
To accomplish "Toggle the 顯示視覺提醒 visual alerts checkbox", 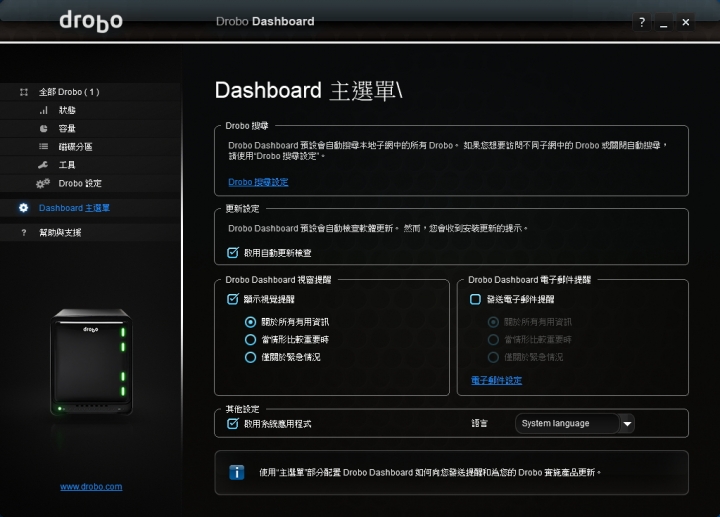I will [233, 299].
